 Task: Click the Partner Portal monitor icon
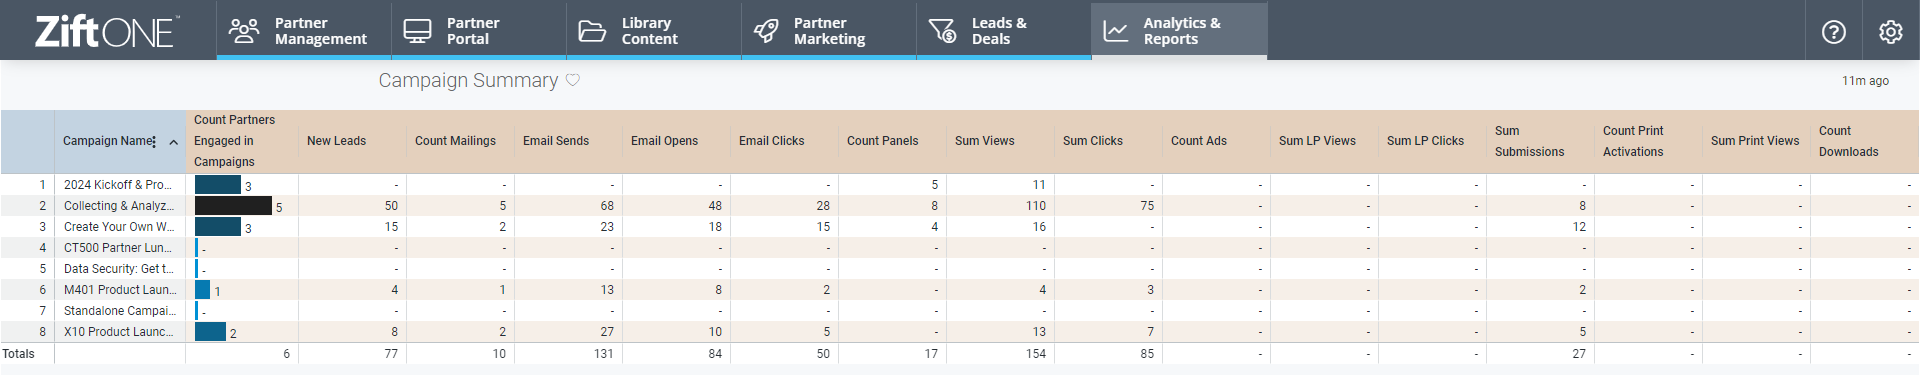click(x=417, y=31)
